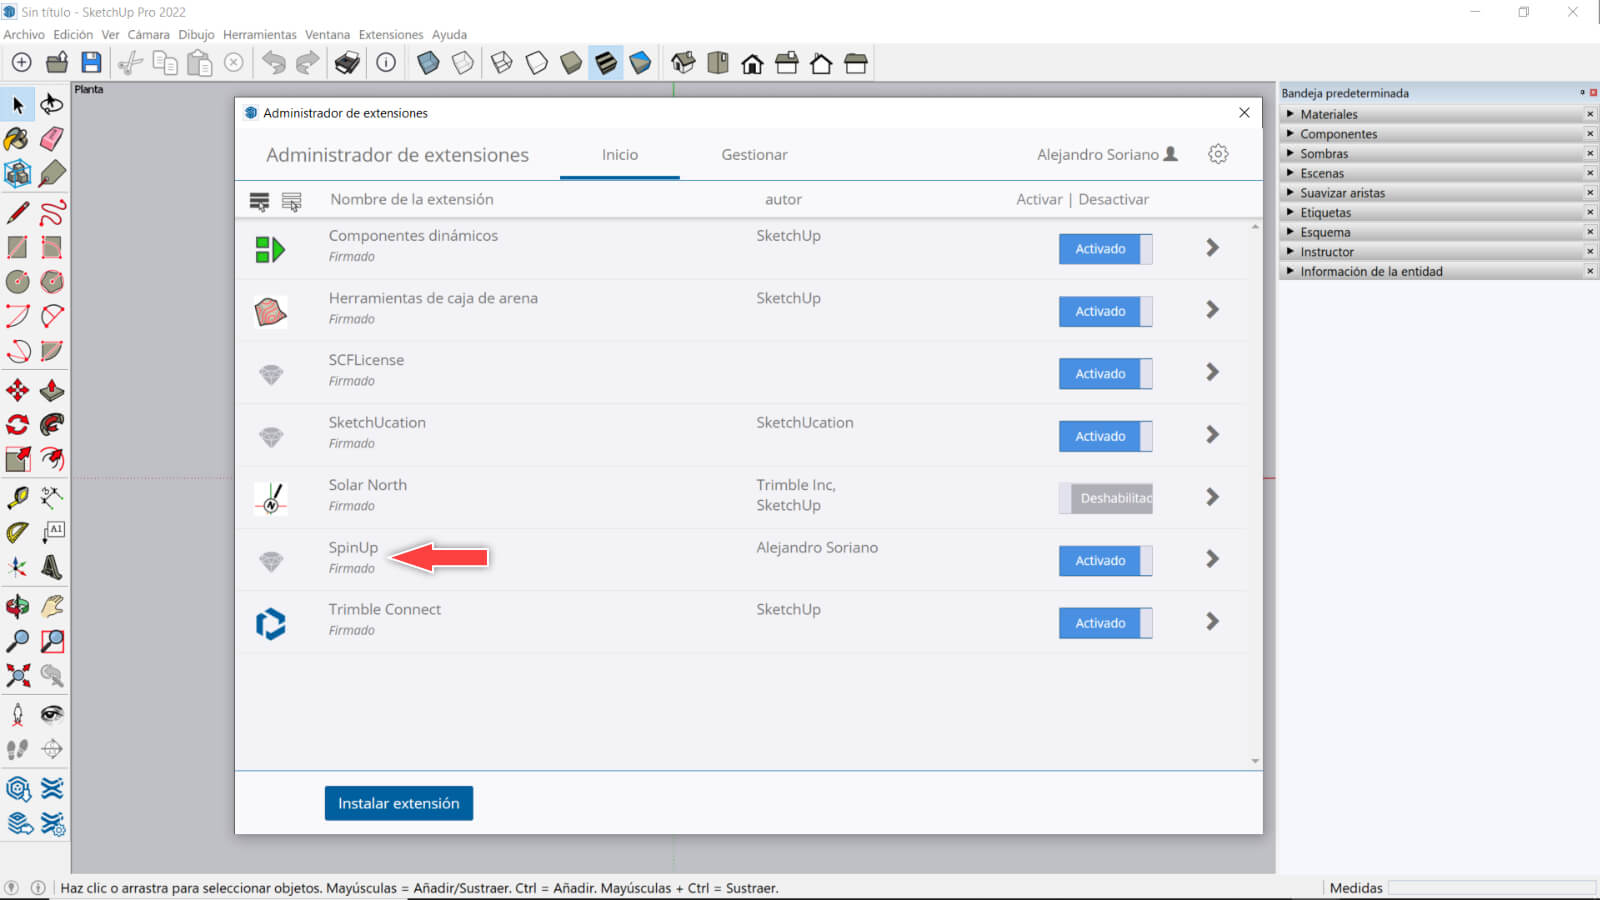
Task: Click the extension list scrollbar down arrow
Action: click(1255, 762)
